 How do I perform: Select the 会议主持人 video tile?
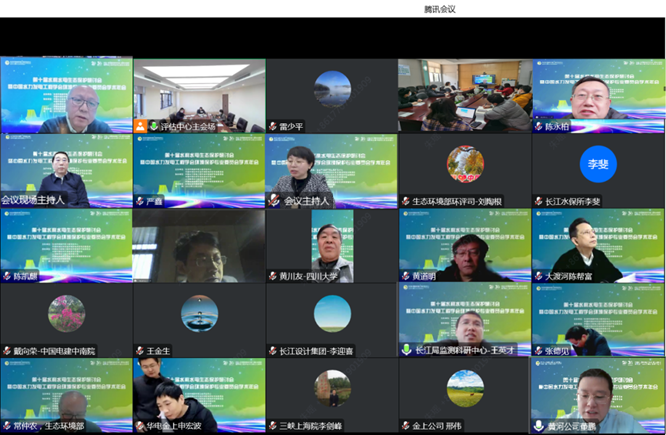332,170
